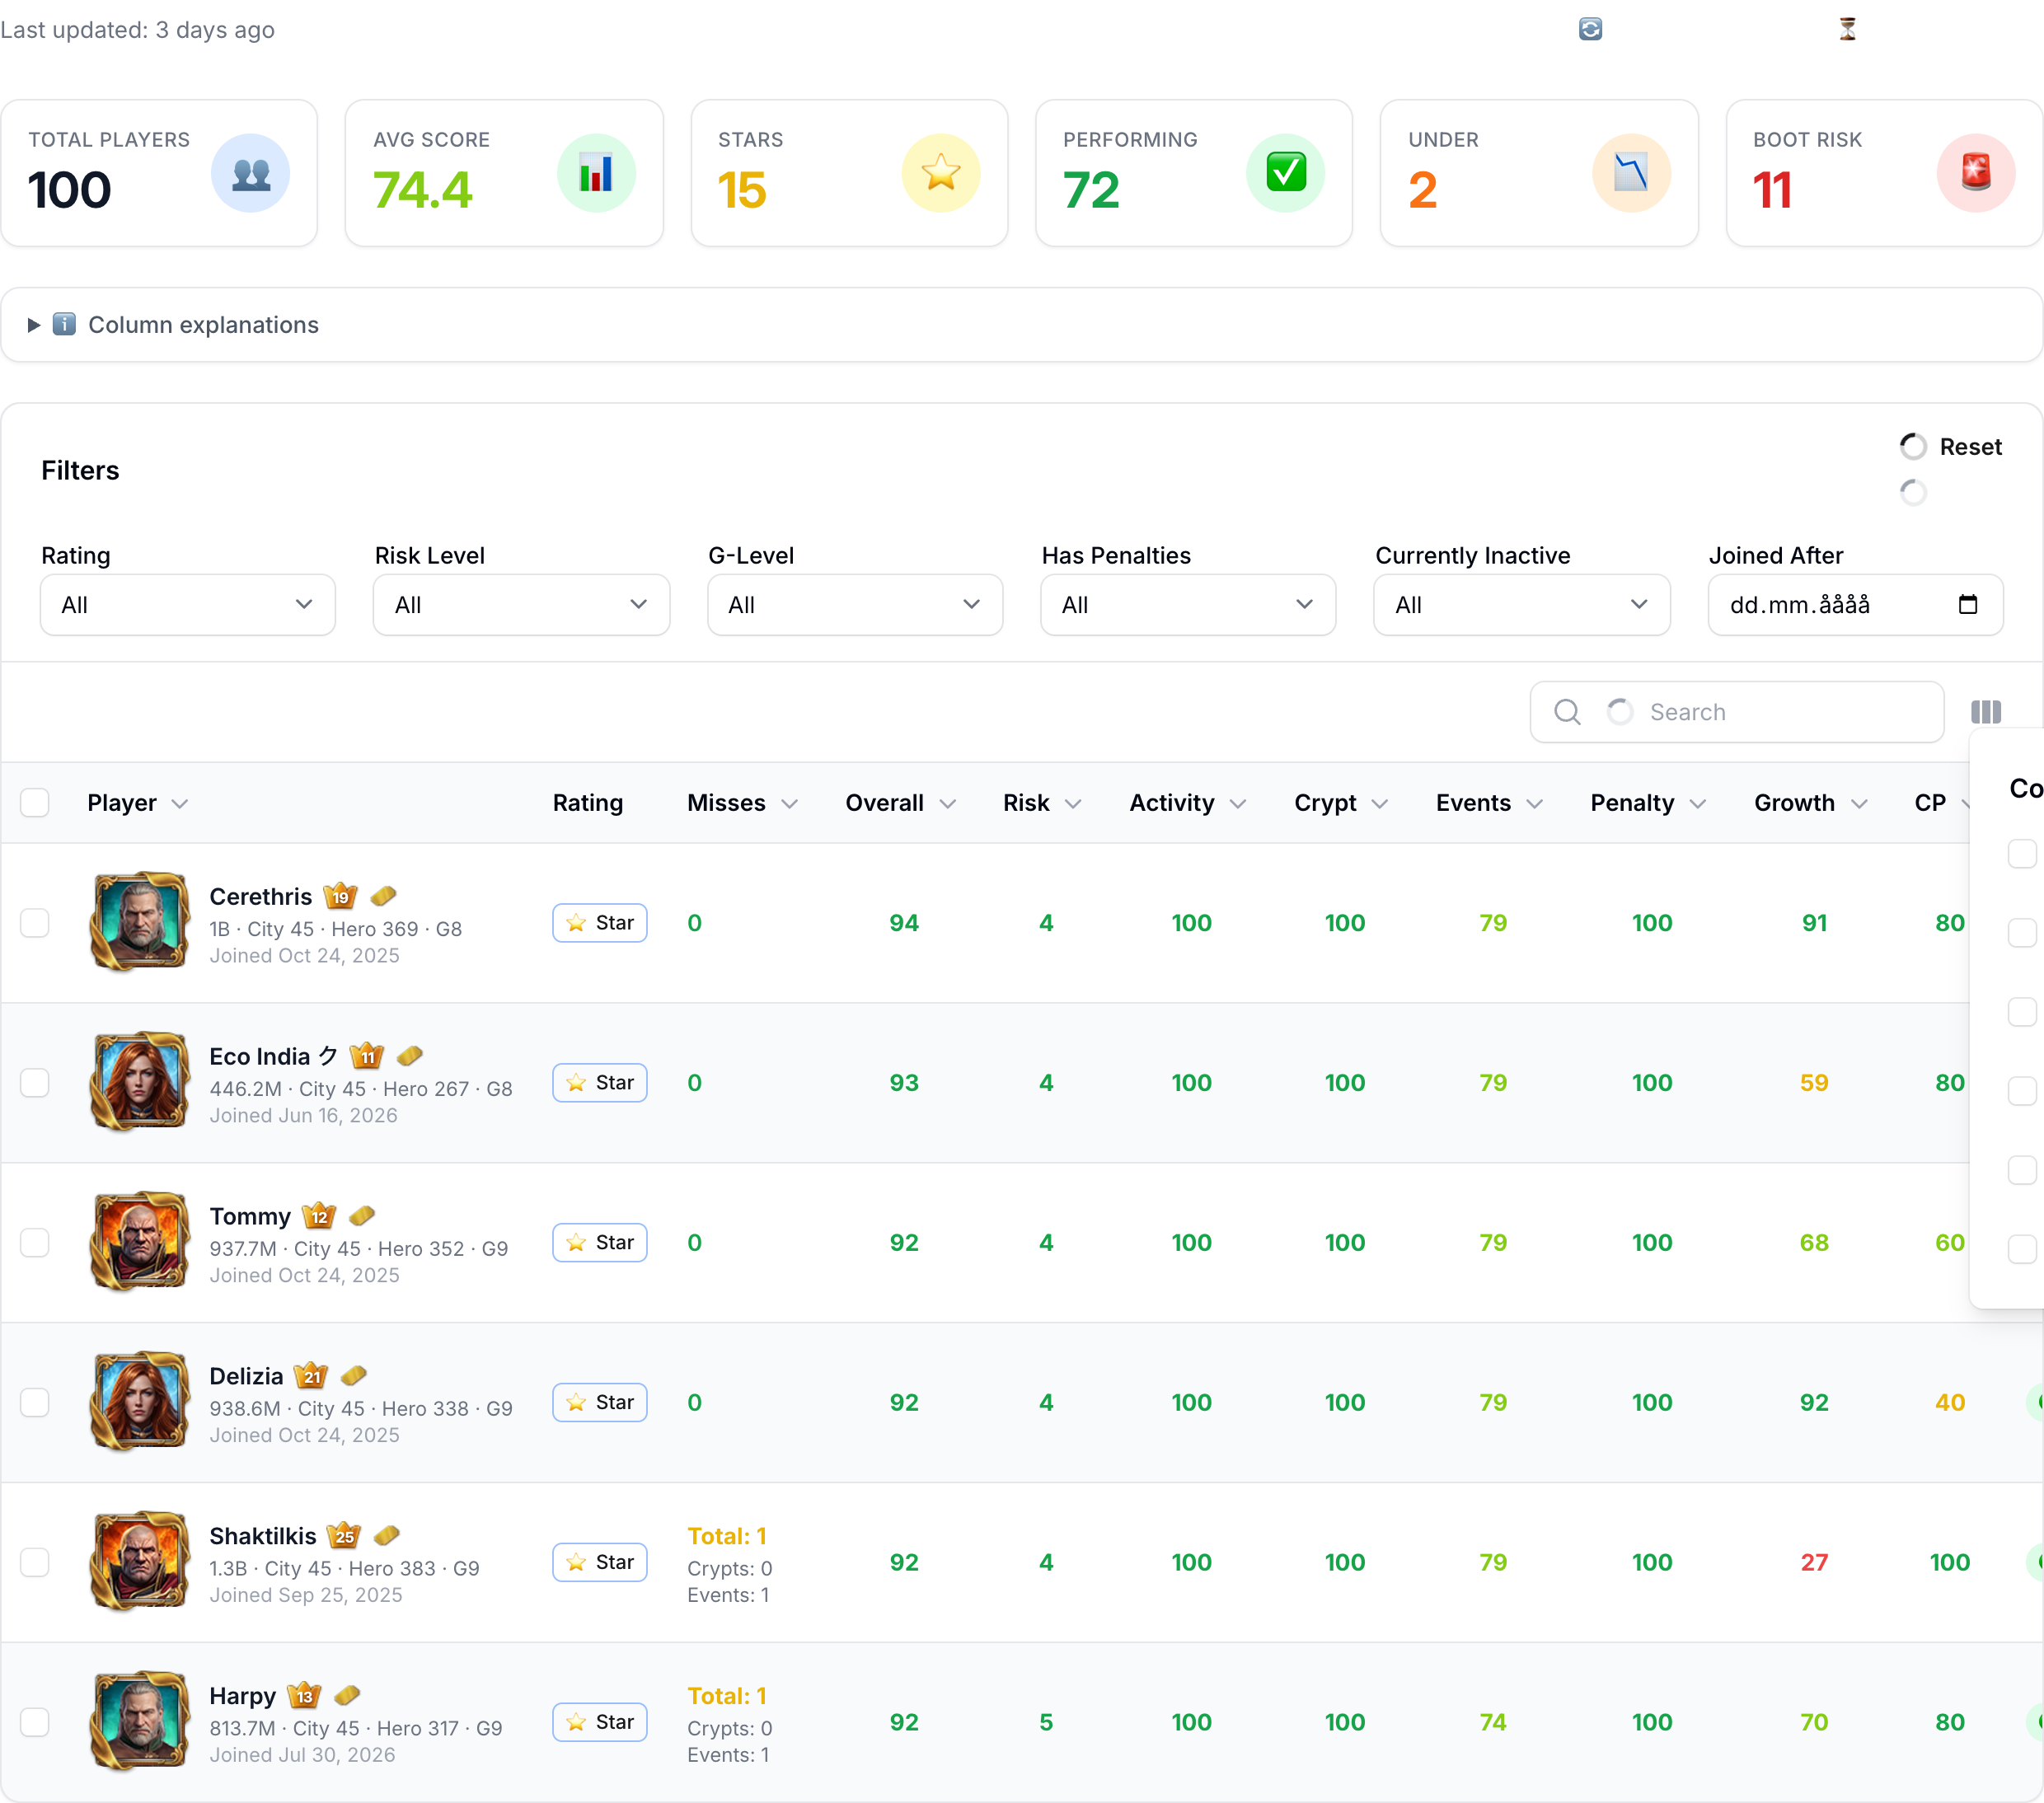This screenshot has width=2044, height=1803.
Task: Click Shaktilkis "Total: 1" misses text
Action: coord(727,1536)
